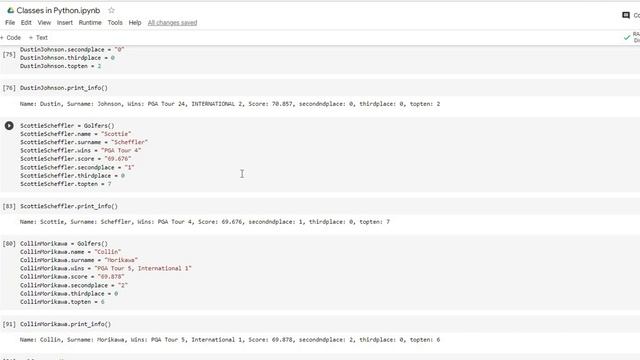Click the Google Drive icon beside notebook title

11,11
